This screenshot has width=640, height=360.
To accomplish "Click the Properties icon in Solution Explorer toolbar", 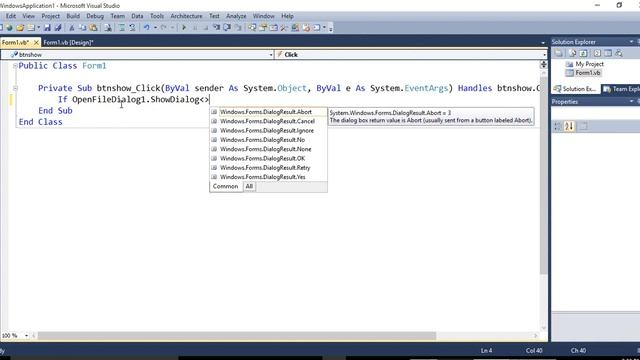I will pyautogui.click(x=559, y=53).
